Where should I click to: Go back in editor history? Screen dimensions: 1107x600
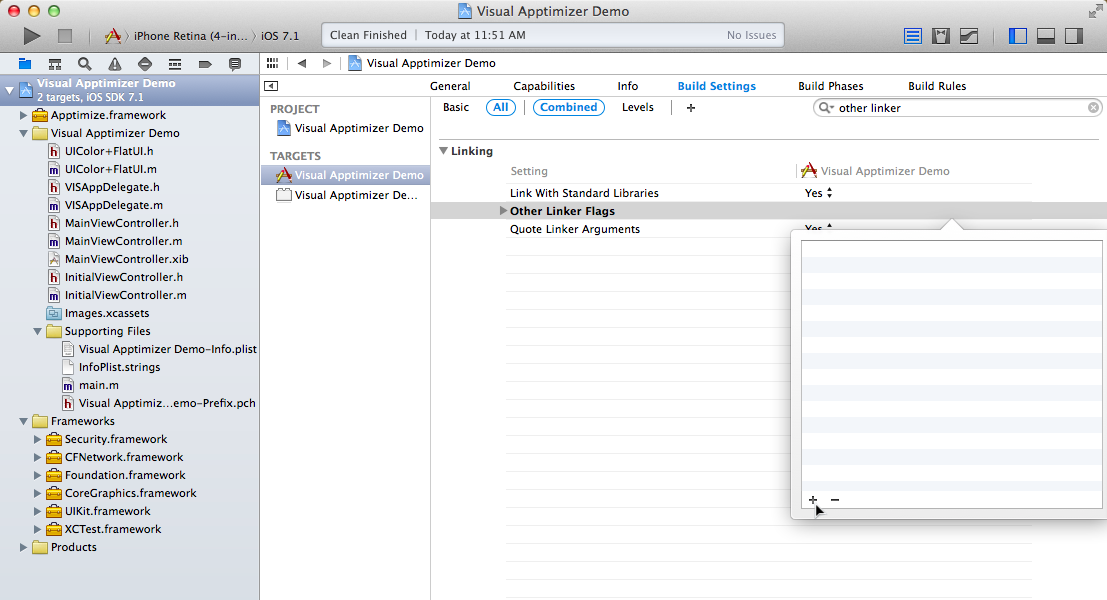(x=302, y=63)
